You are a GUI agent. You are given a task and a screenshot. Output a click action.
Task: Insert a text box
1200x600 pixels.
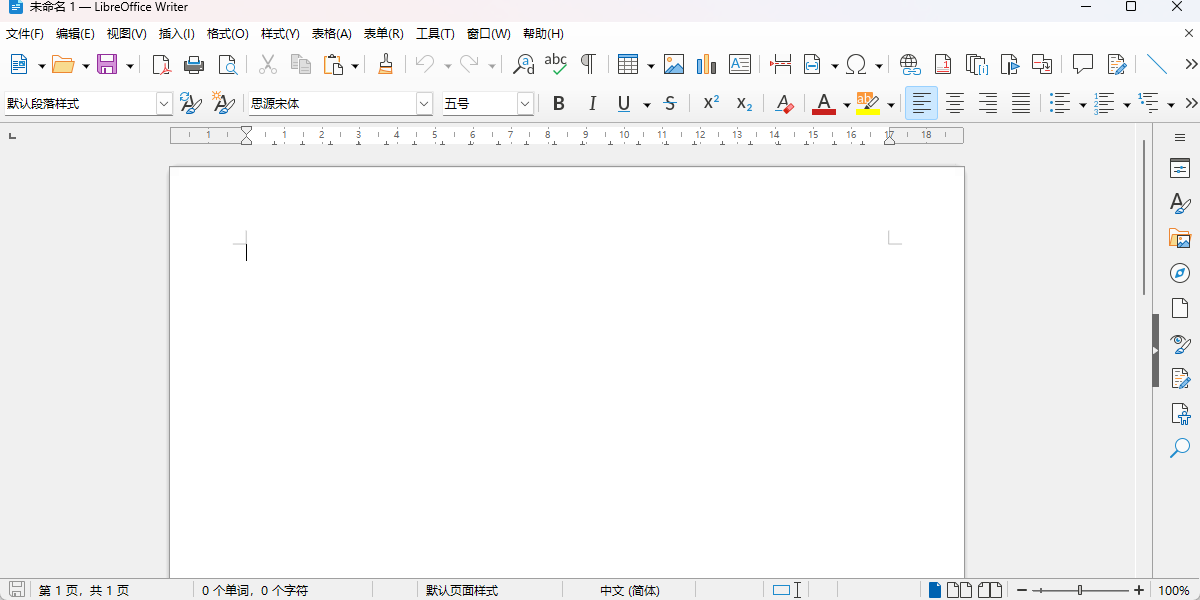tap(740, 64)
